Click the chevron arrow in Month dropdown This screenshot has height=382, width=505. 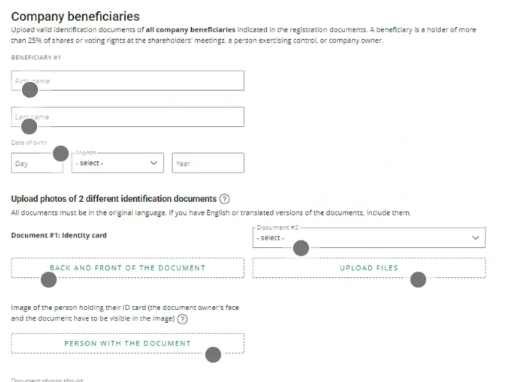point(154,163)
